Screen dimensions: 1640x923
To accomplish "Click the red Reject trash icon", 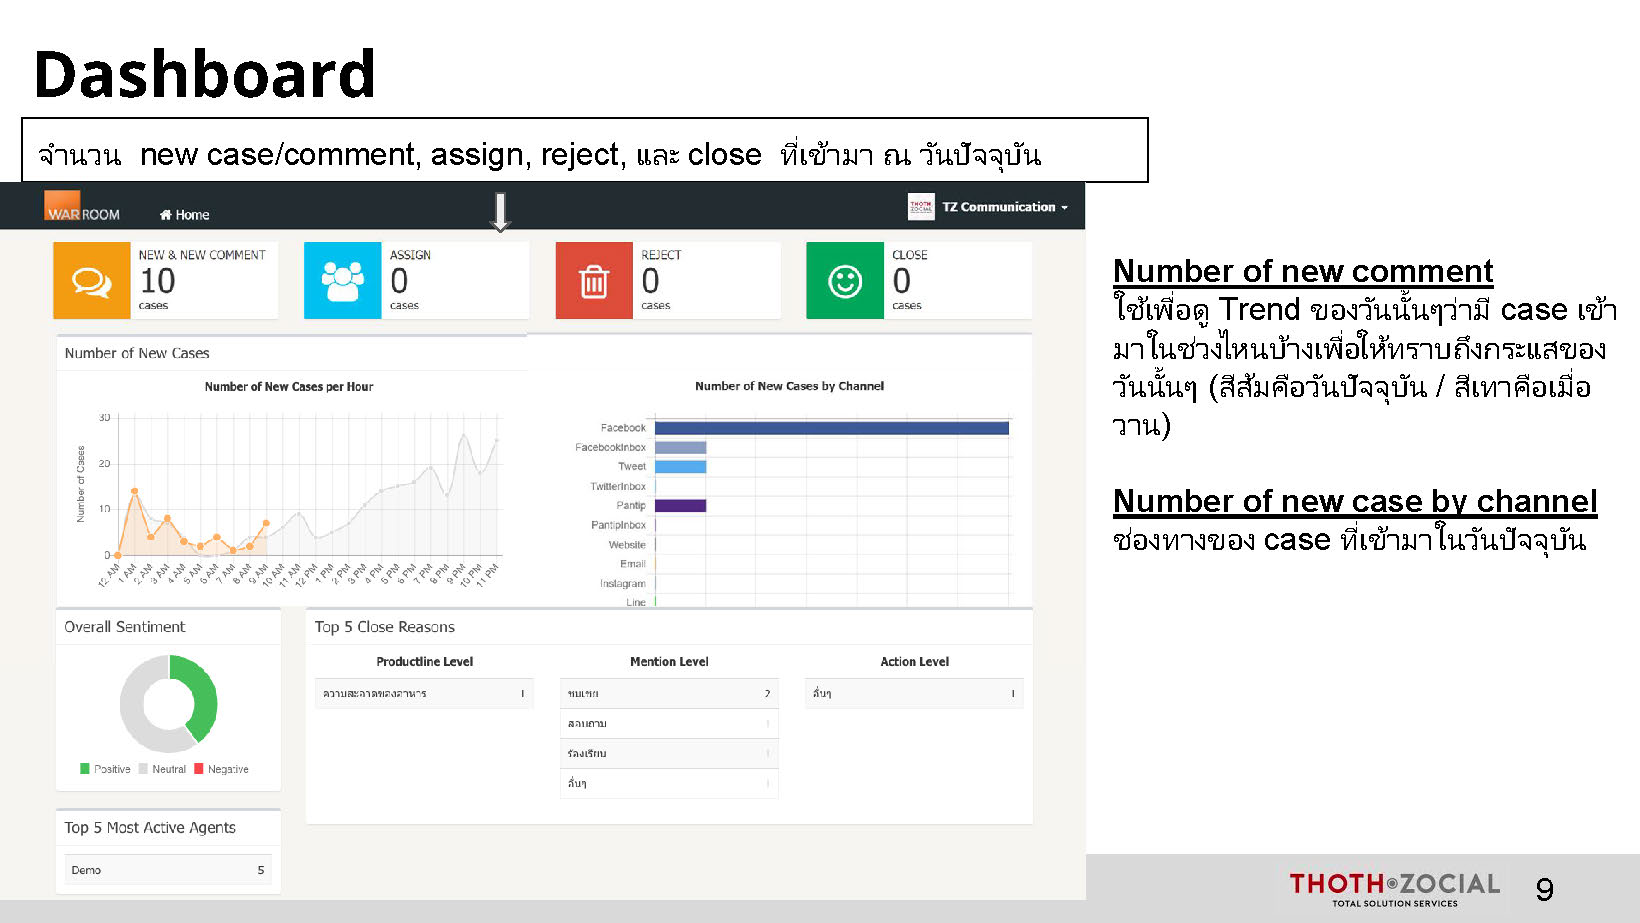I will 594,281.
